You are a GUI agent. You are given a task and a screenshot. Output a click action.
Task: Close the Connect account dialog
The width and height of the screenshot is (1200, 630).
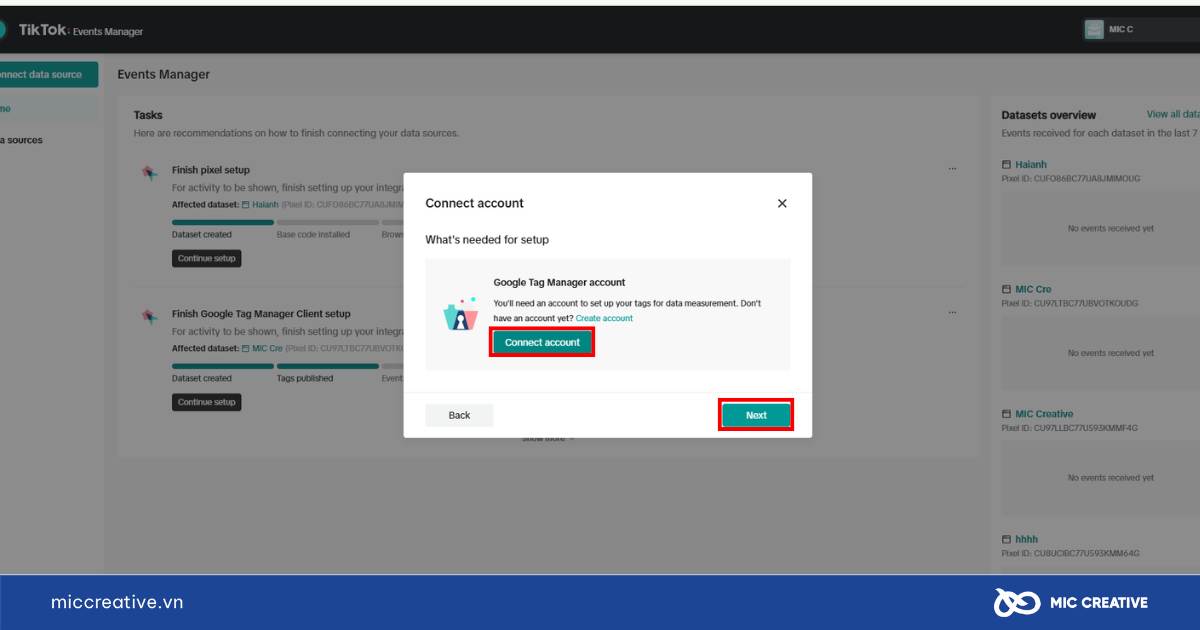[782, 203]
